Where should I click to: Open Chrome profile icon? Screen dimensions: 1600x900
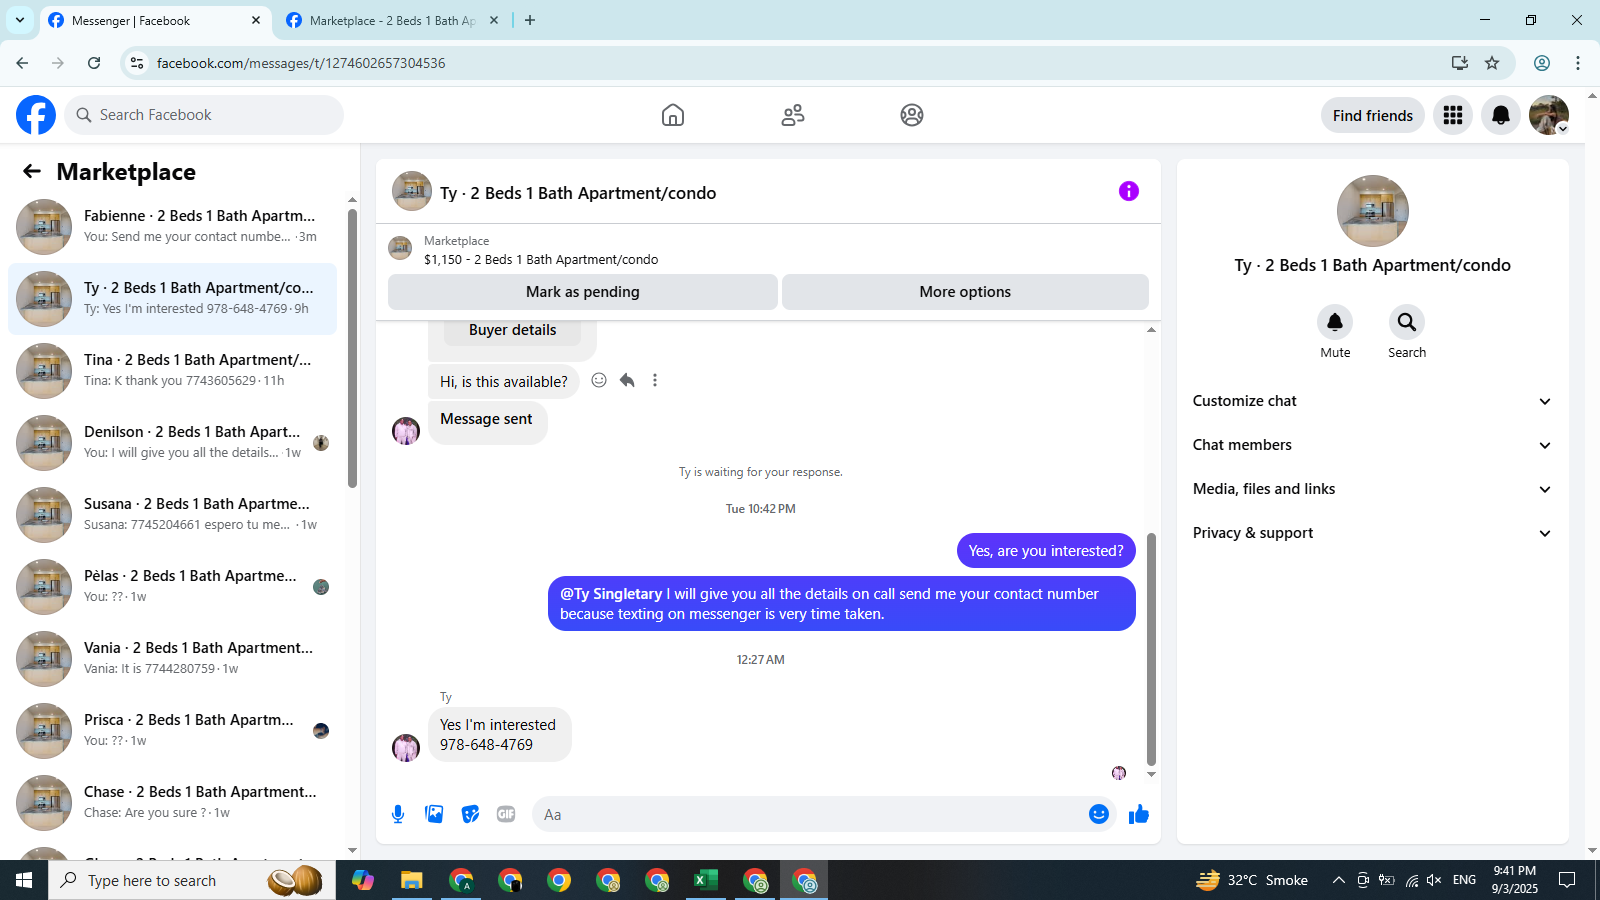point(1542,63)
